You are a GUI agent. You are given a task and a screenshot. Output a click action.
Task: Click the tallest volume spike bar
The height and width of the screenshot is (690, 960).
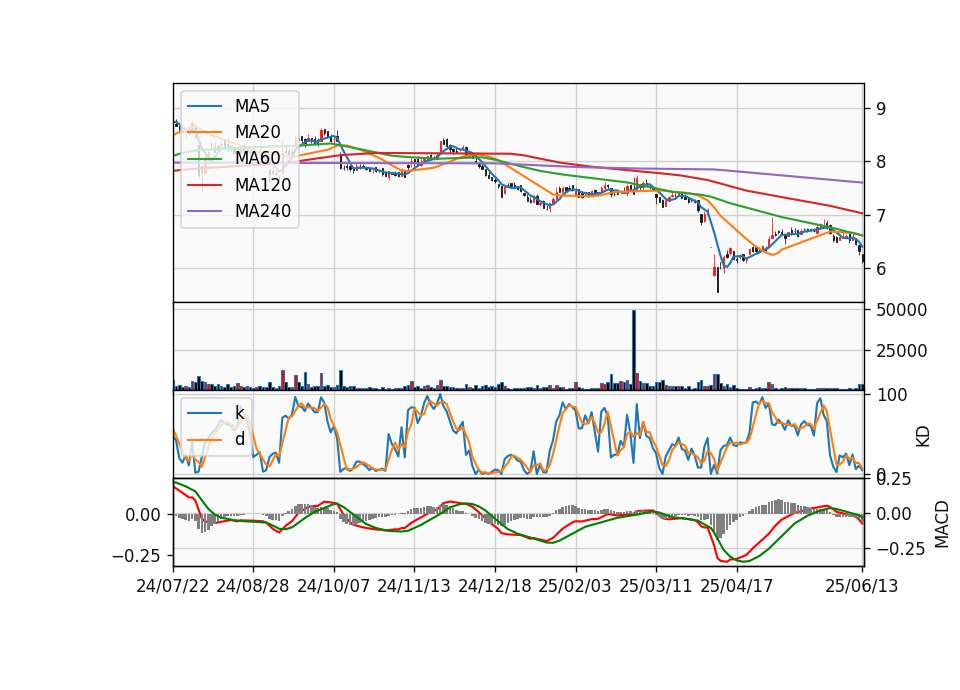click(x=634, y=350)
